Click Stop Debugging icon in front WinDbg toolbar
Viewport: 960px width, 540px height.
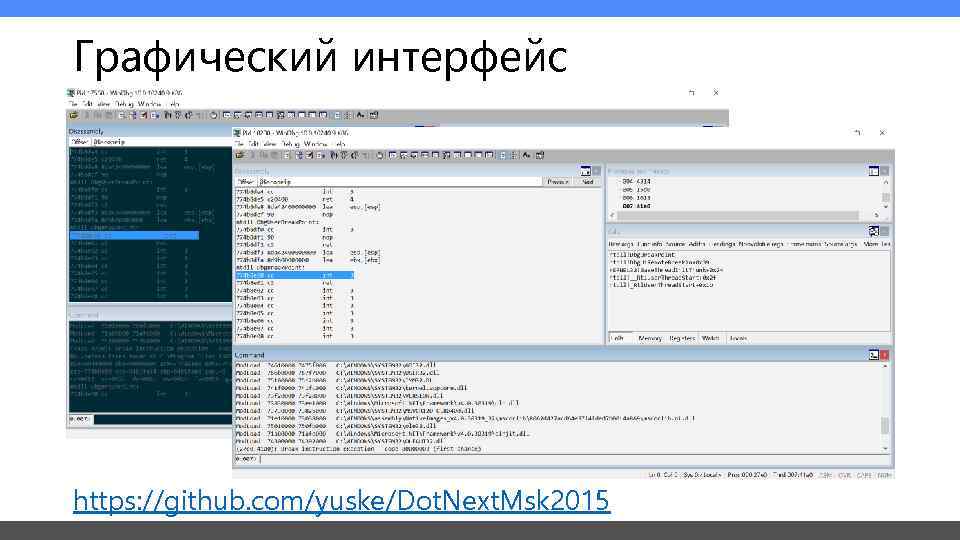pos(309,156)
